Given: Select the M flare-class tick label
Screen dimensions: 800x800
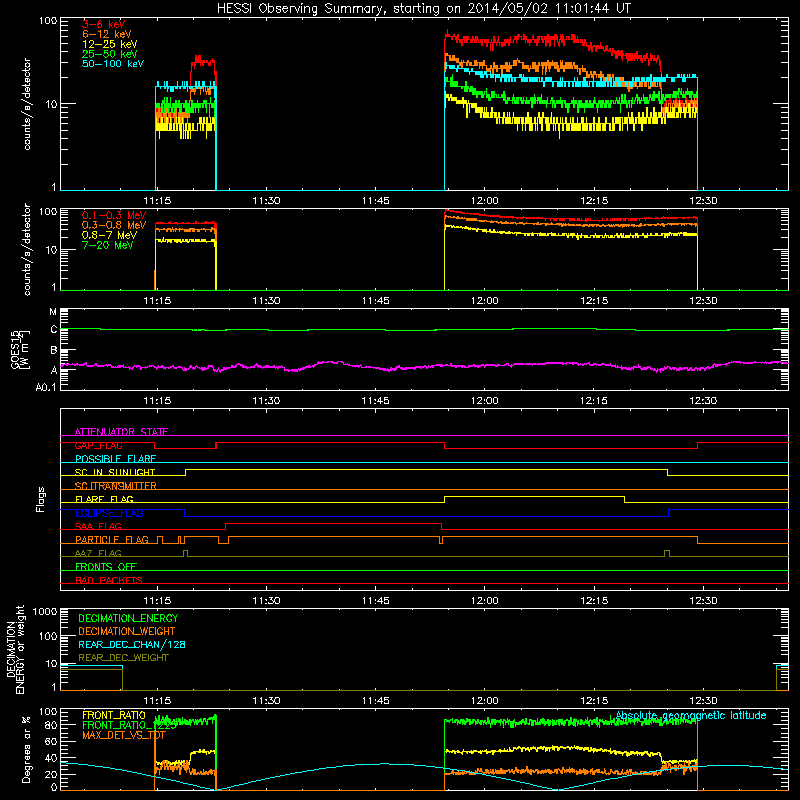Looking at the screenshot, I should click(53, 312).
